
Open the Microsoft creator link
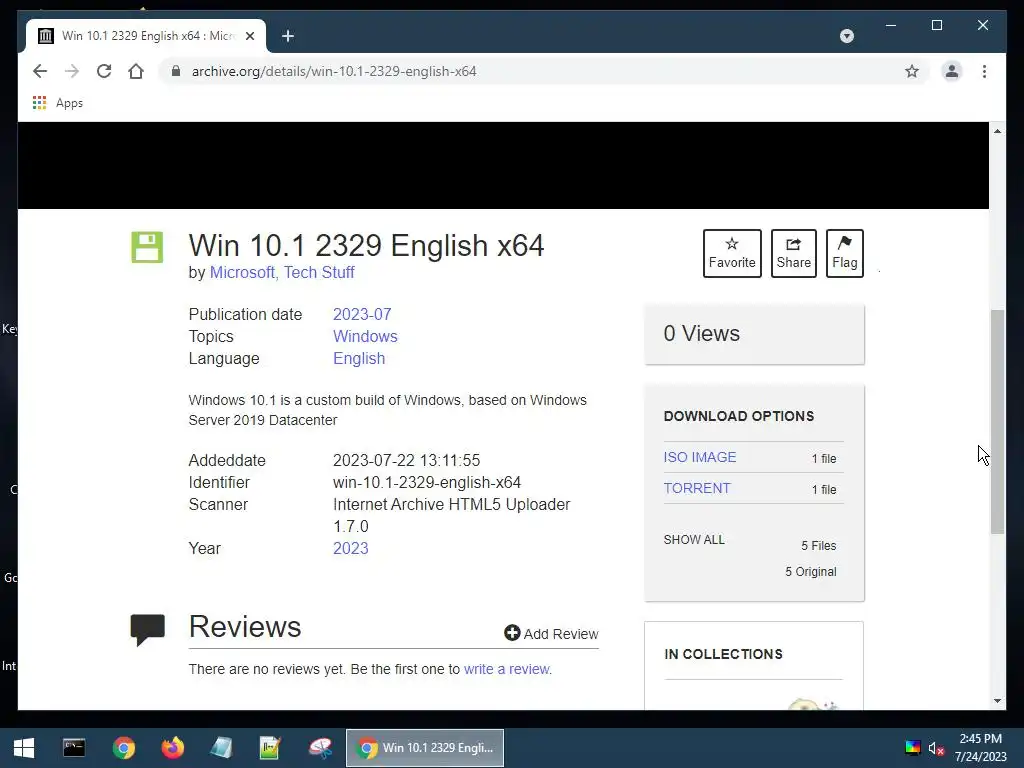coord(242,272)
